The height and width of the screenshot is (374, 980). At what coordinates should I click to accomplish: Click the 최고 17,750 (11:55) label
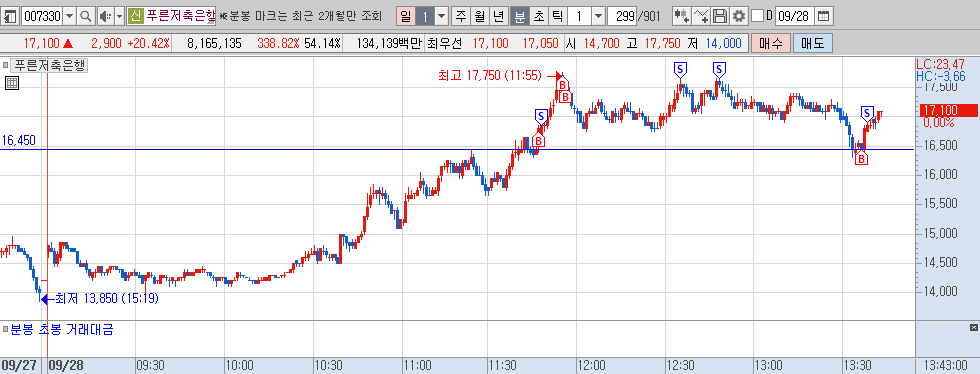point(489,76)
